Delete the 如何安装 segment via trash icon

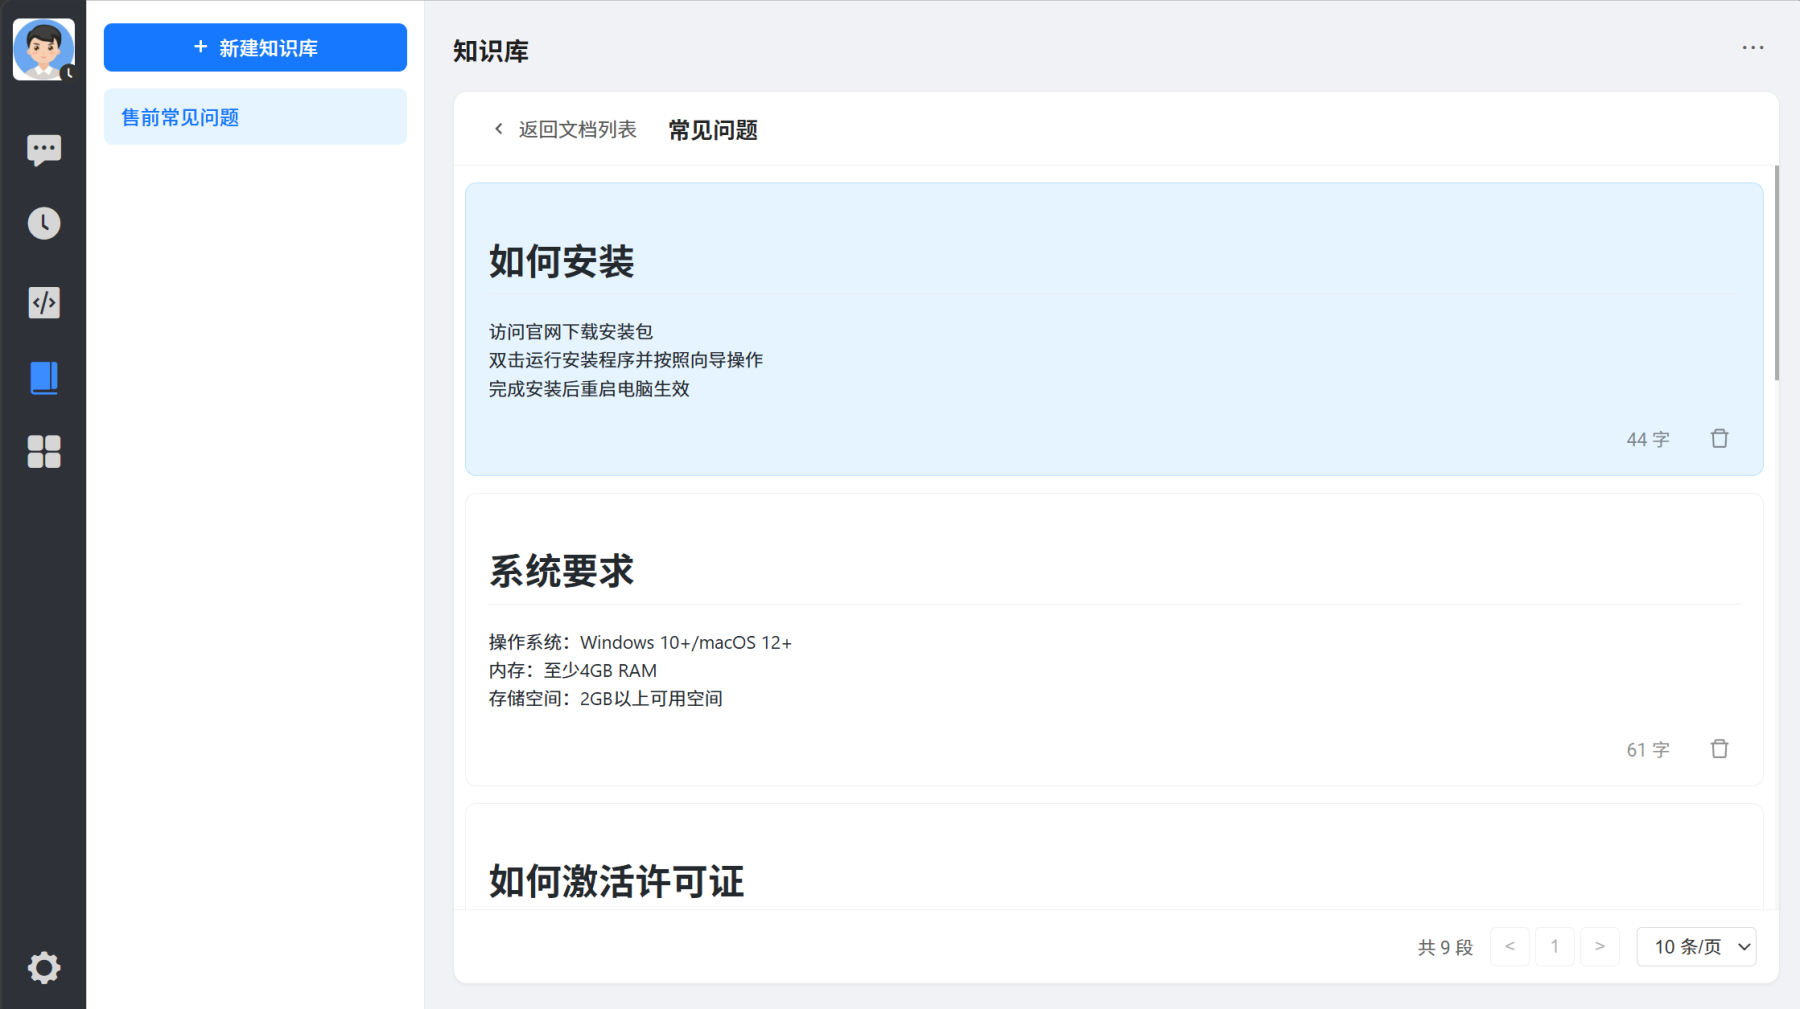[x=1719, y=439]
